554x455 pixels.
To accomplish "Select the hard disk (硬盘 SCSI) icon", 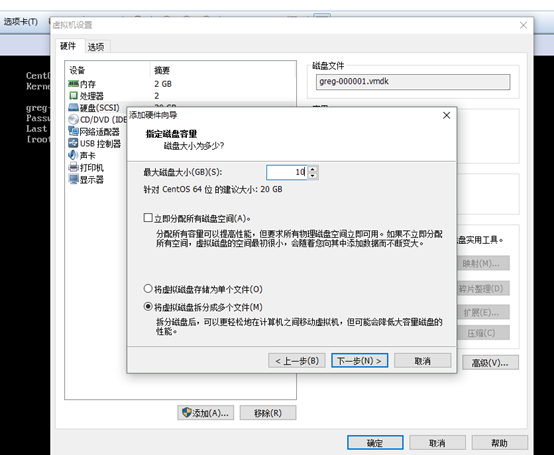I will point(73,107).
